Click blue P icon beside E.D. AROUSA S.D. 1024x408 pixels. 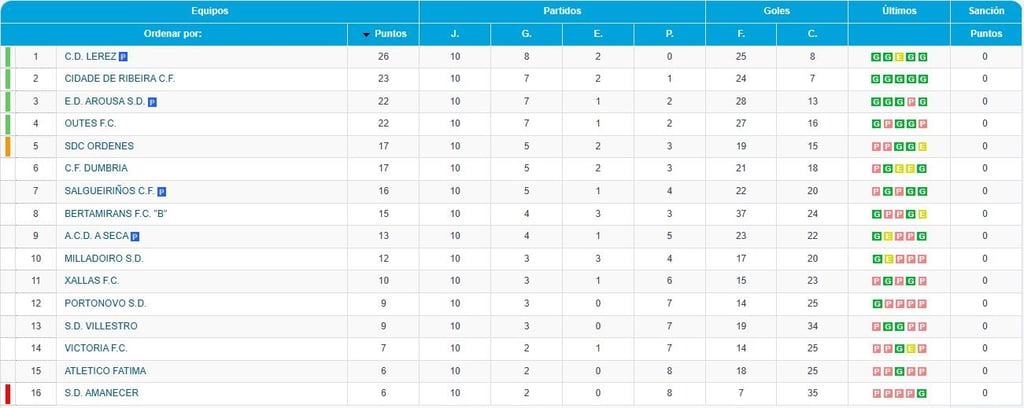(x=152, y=102)
